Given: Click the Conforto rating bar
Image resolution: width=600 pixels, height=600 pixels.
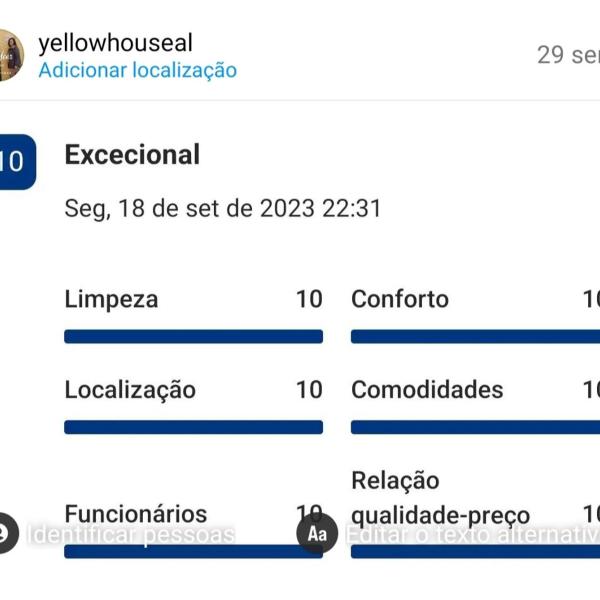Looking at the screenshot, I should pos(475,337).
